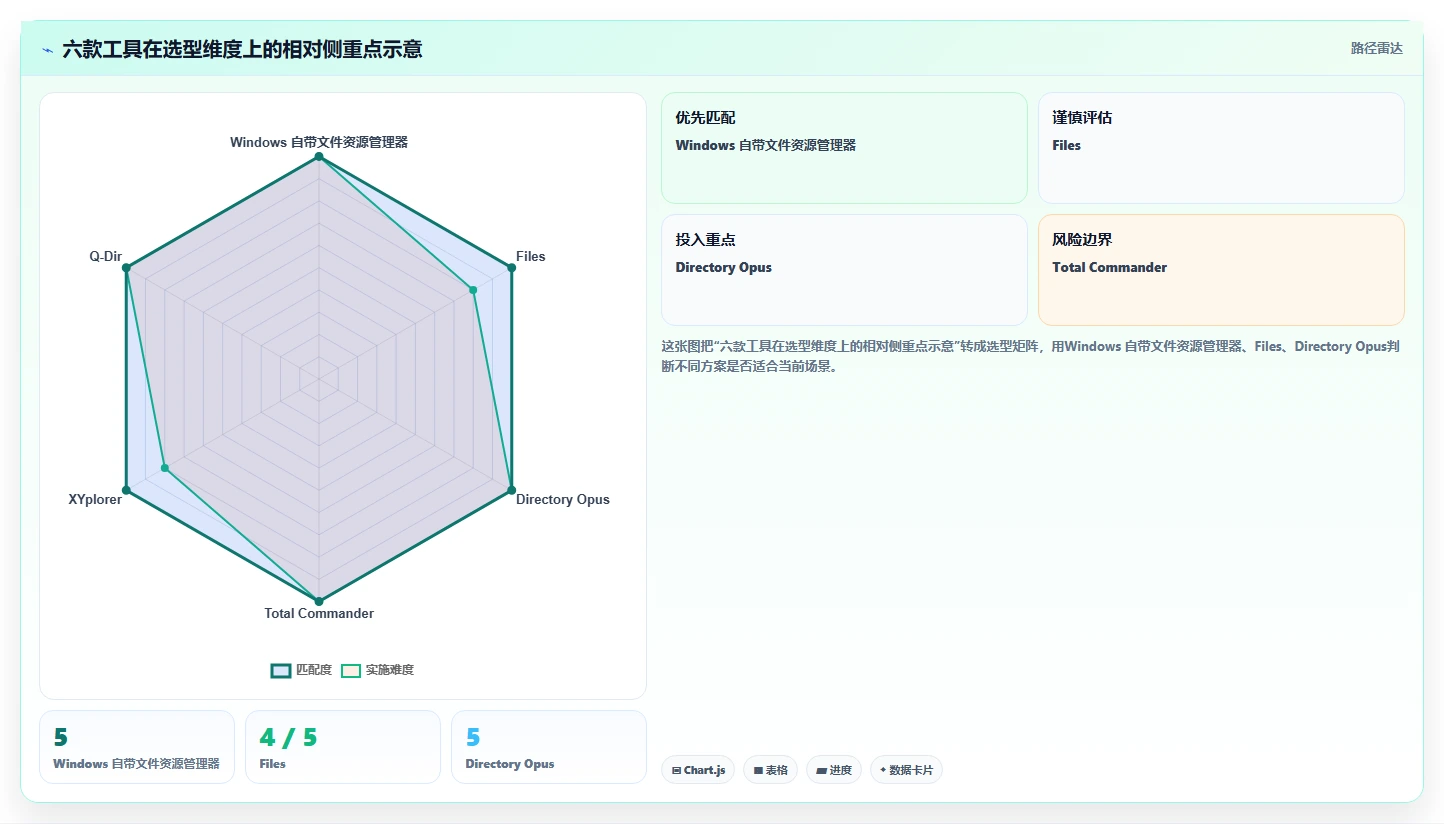Click the 实施难度 legend color box

[351, 670]
